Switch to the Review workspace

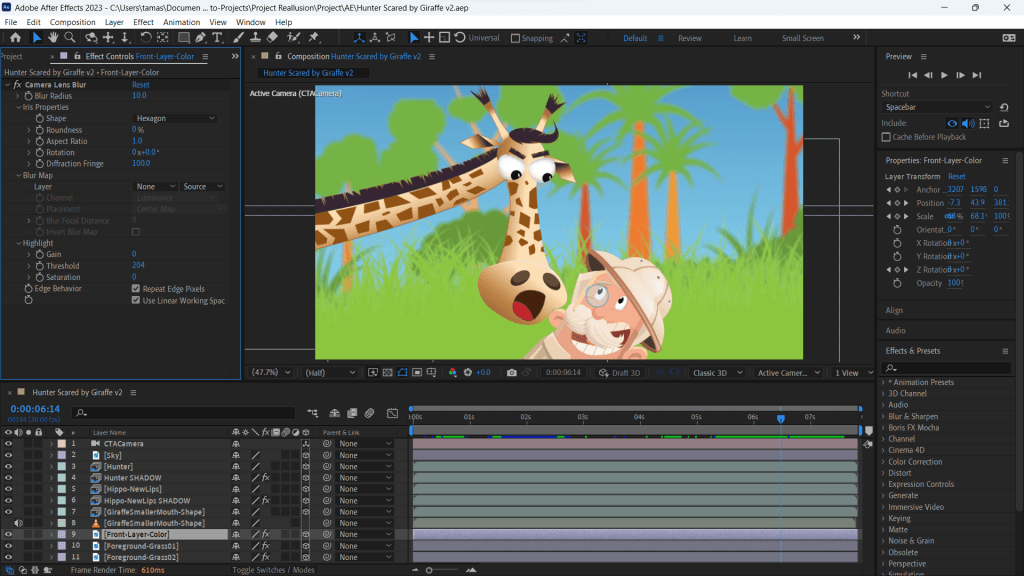click(x=690, y=39)
